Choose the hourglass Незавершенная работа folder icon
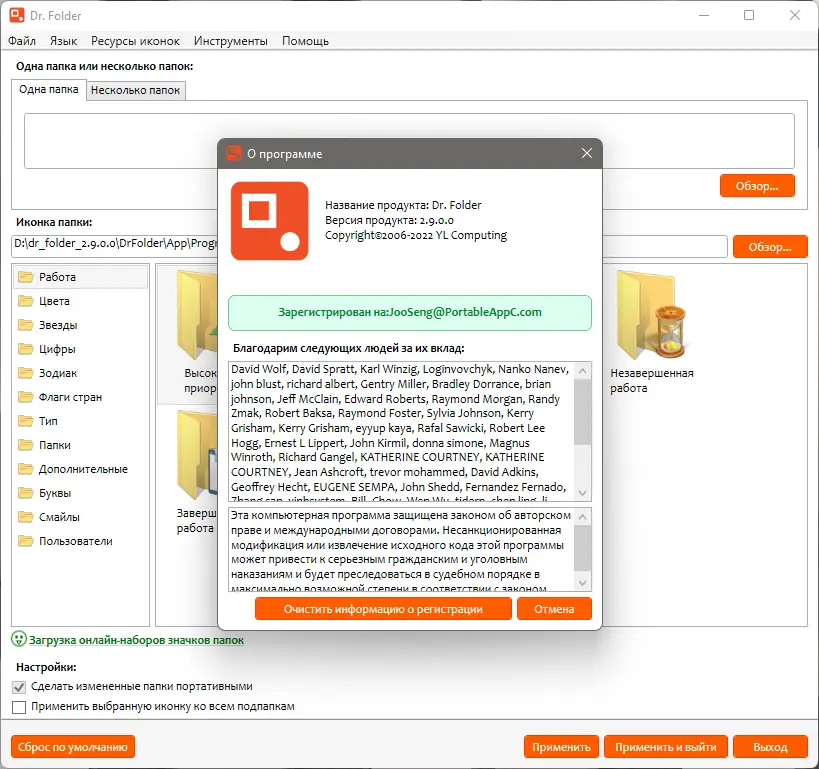This screenshot has height=769, width=819. coord(650,315)
